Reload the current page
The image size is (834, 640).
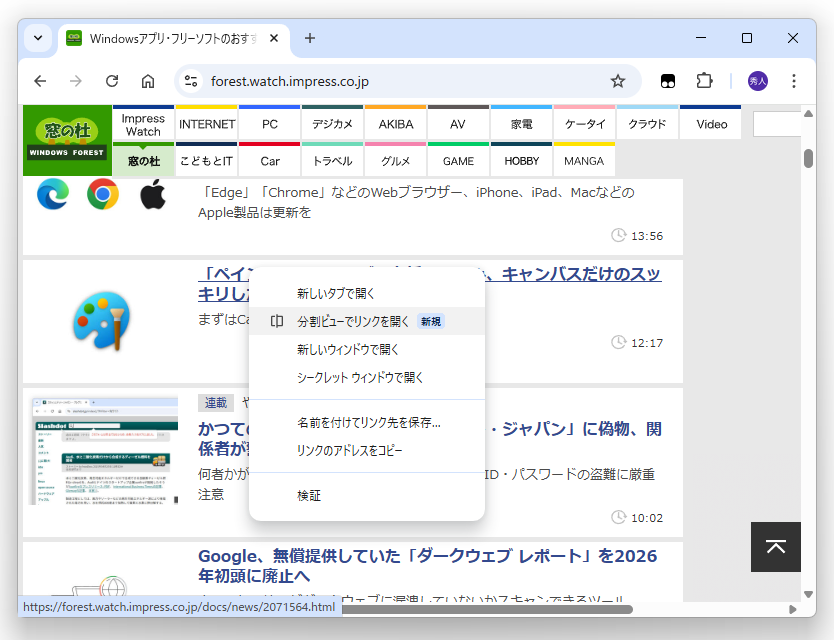pyautogui.click(x=112, y=81)
